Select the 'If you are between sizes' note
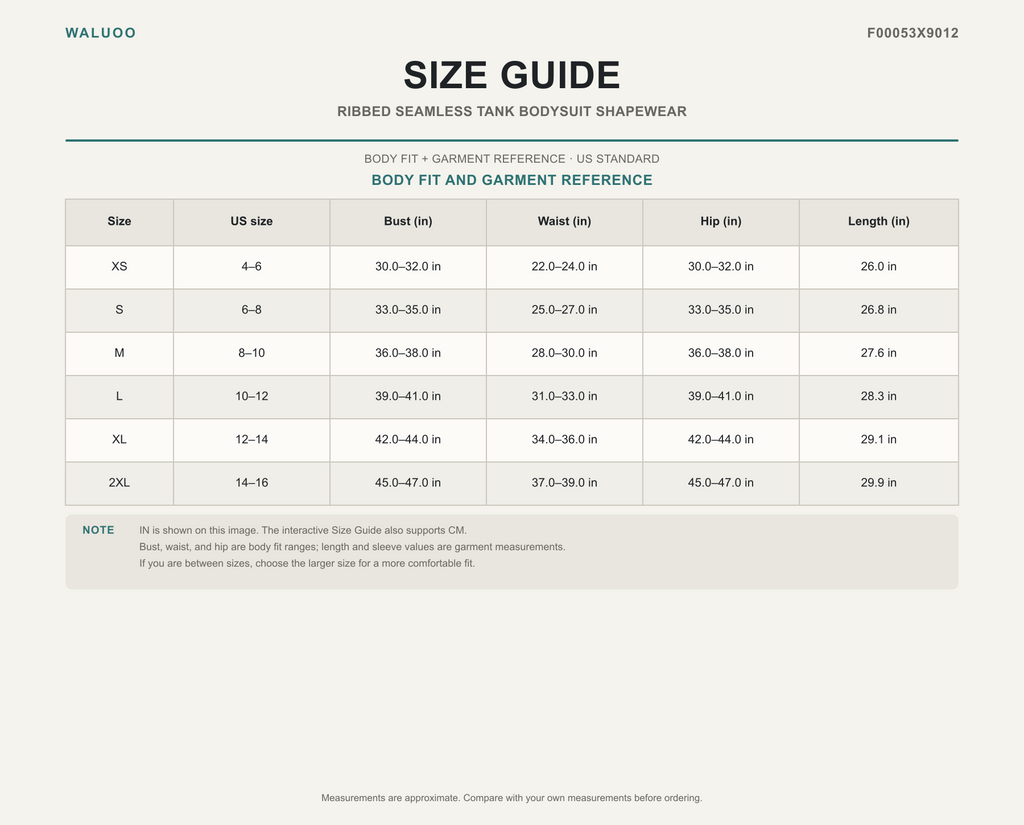Image resolution: width=1024 pixels, height=825 pixels. 307,563
